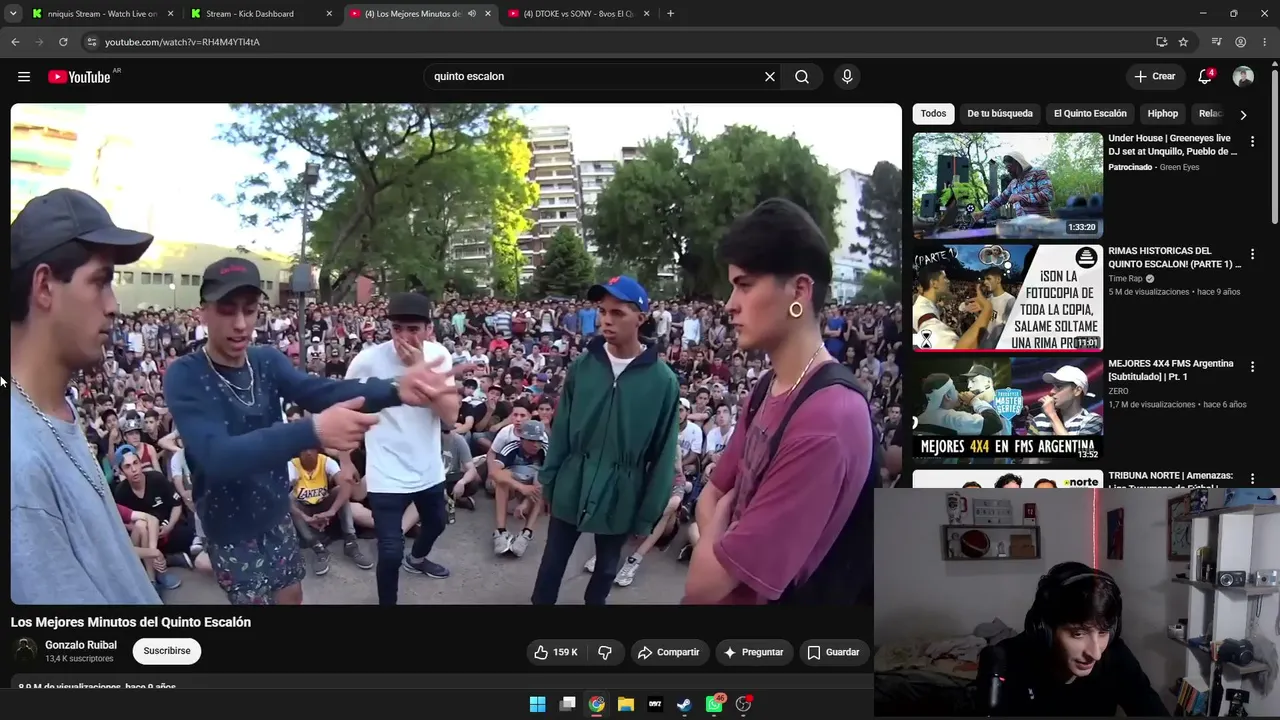
Task: Open Task View on the taskbar
Action: coord(567,704)
